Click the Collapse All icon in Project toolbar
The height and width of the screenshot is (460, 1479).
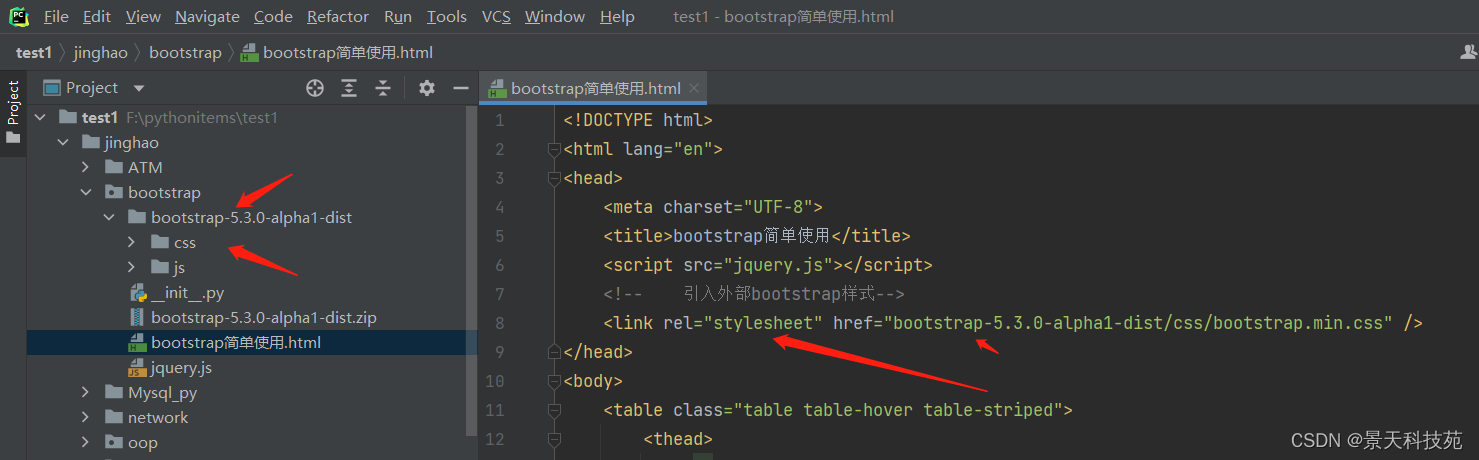(382, 88)
